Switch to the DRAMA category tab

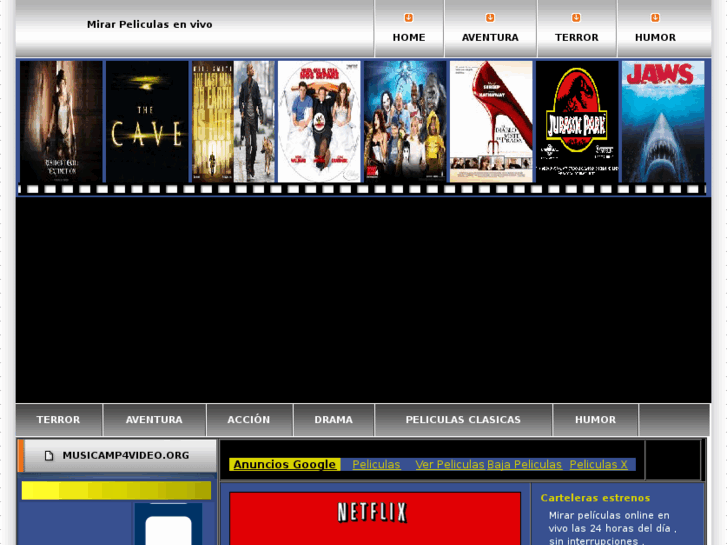tap(334, 420)
